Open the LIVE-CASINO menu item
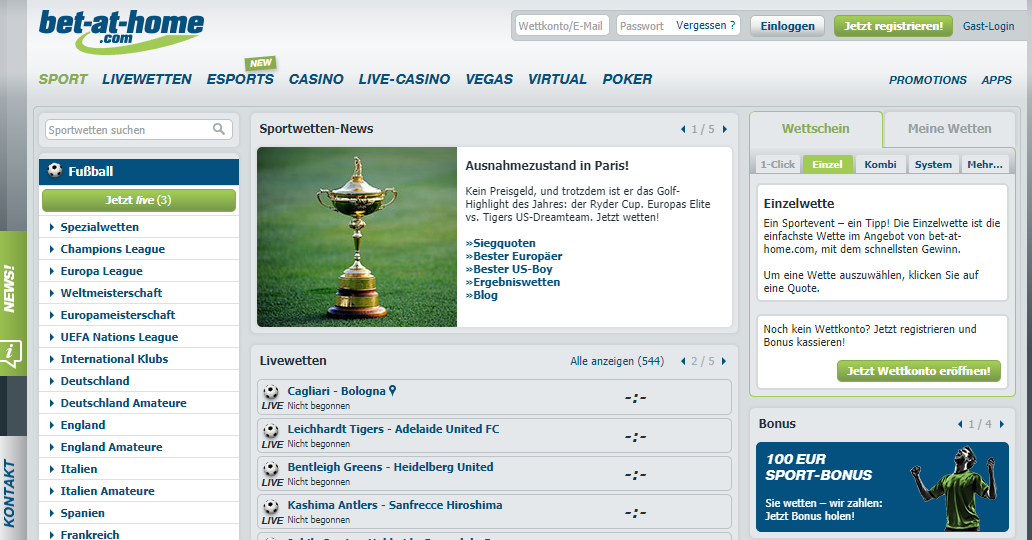The width and height of the screenshot is (1032, 540). pos(404,79)
